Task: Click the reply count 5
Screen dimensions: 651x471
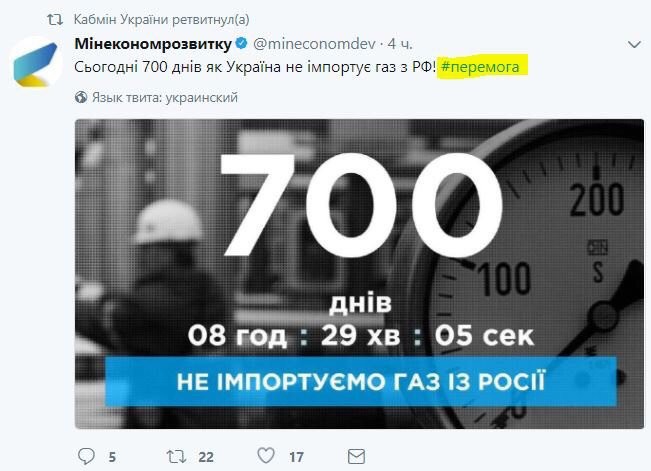Action: coord(112,457)
